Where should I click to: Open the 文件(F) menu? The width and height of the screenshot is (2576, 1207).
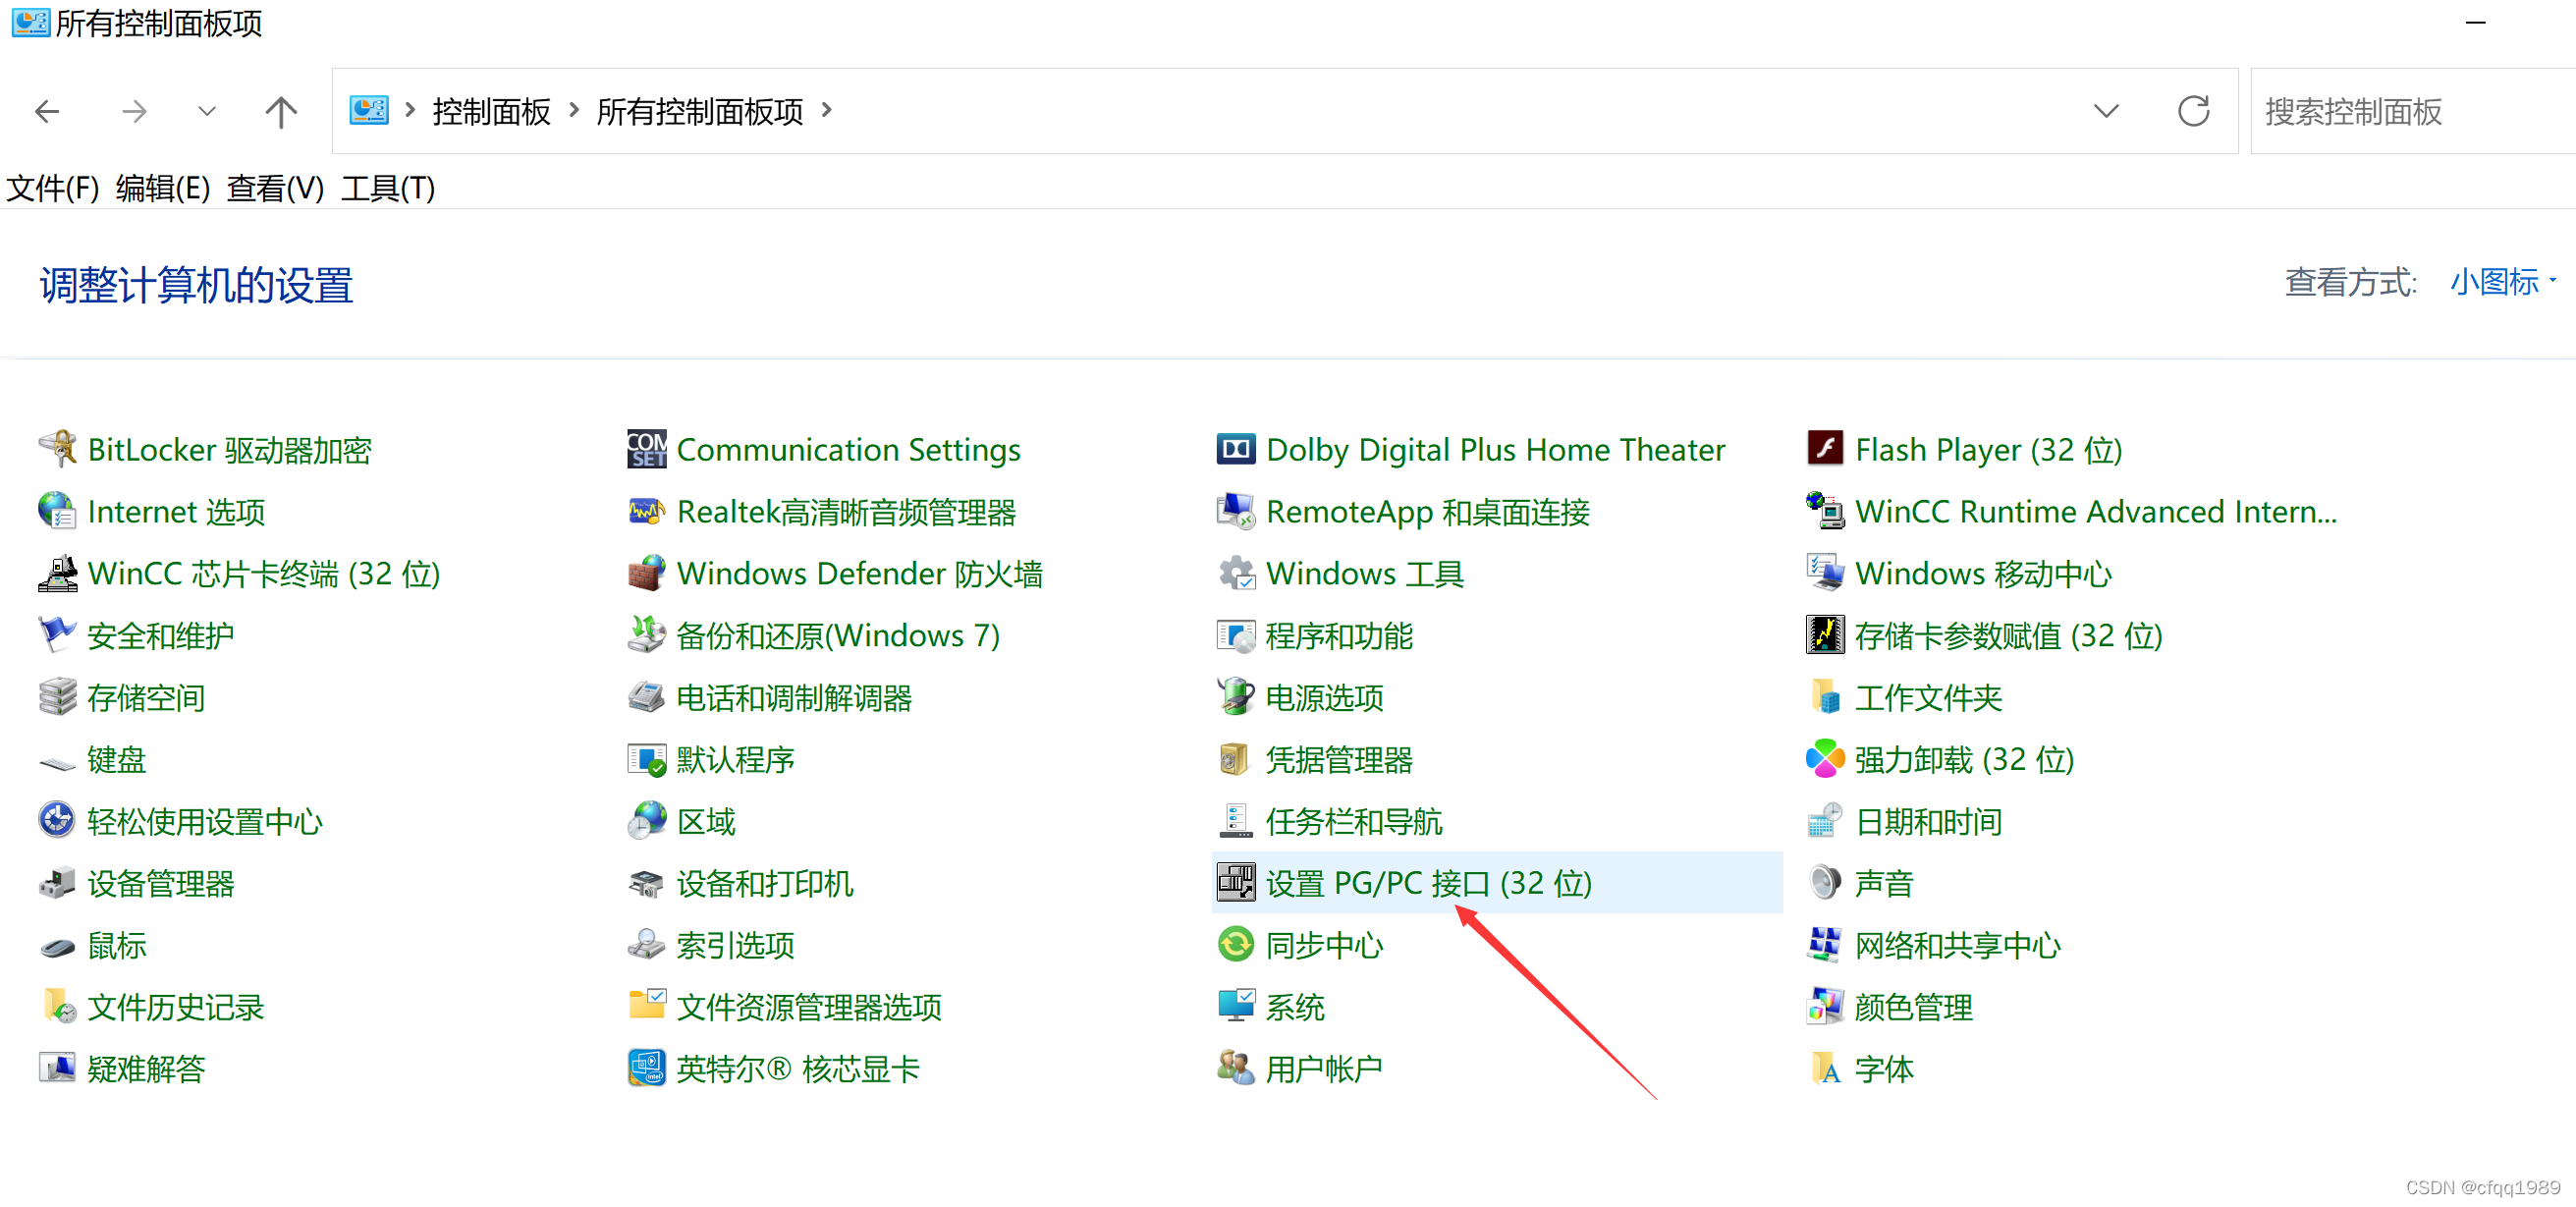pos(53,188)
